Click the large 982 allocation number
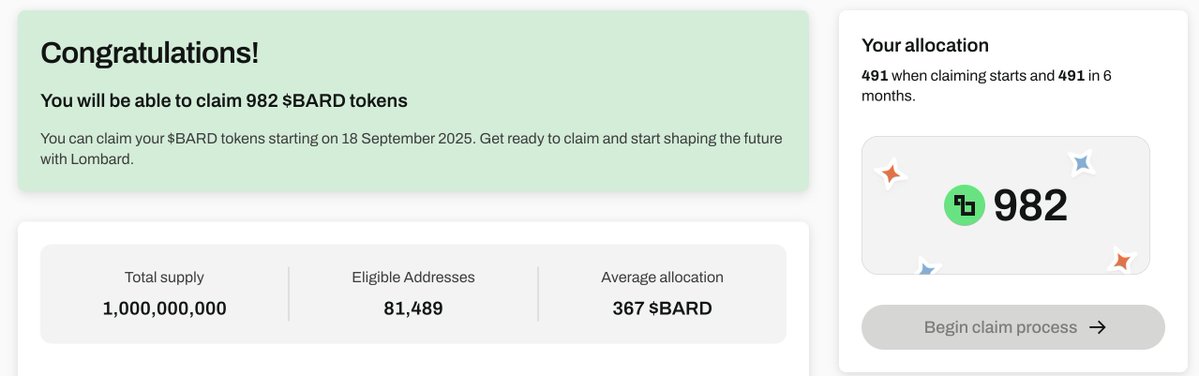 1030,206
